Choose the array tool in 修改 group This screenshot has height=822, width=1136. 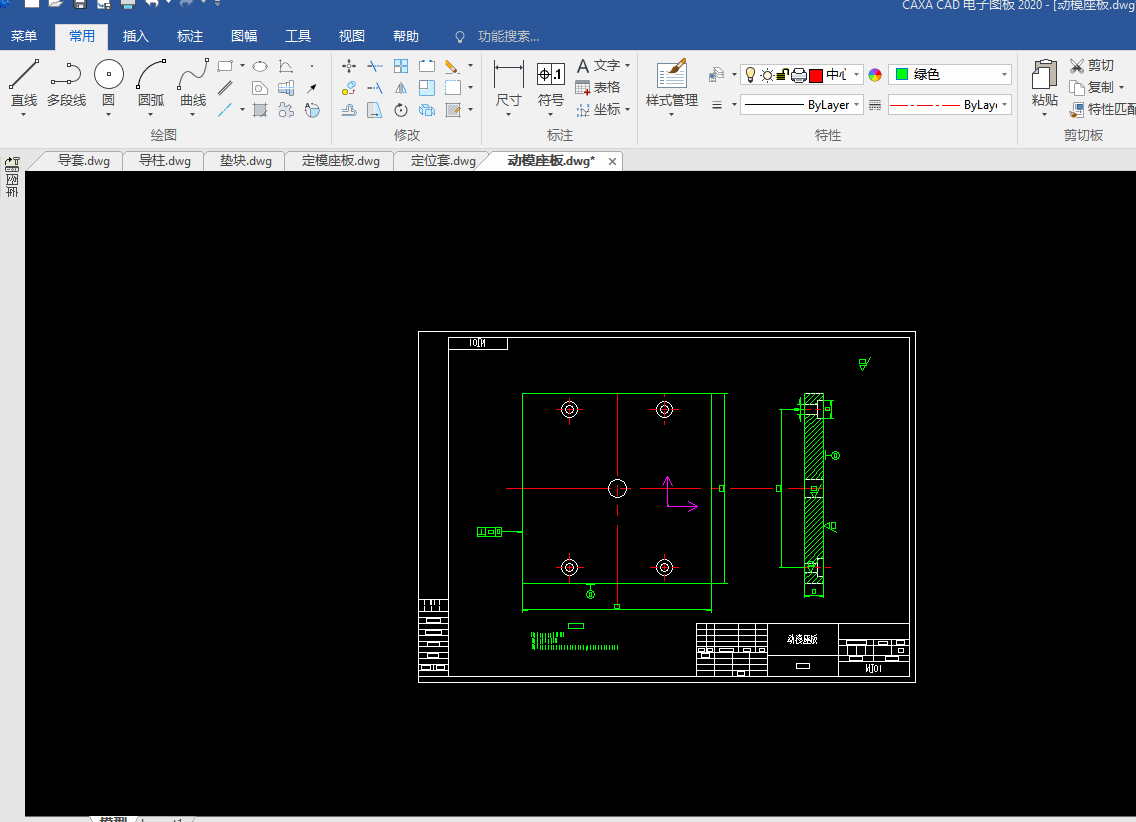click(401, 67)
